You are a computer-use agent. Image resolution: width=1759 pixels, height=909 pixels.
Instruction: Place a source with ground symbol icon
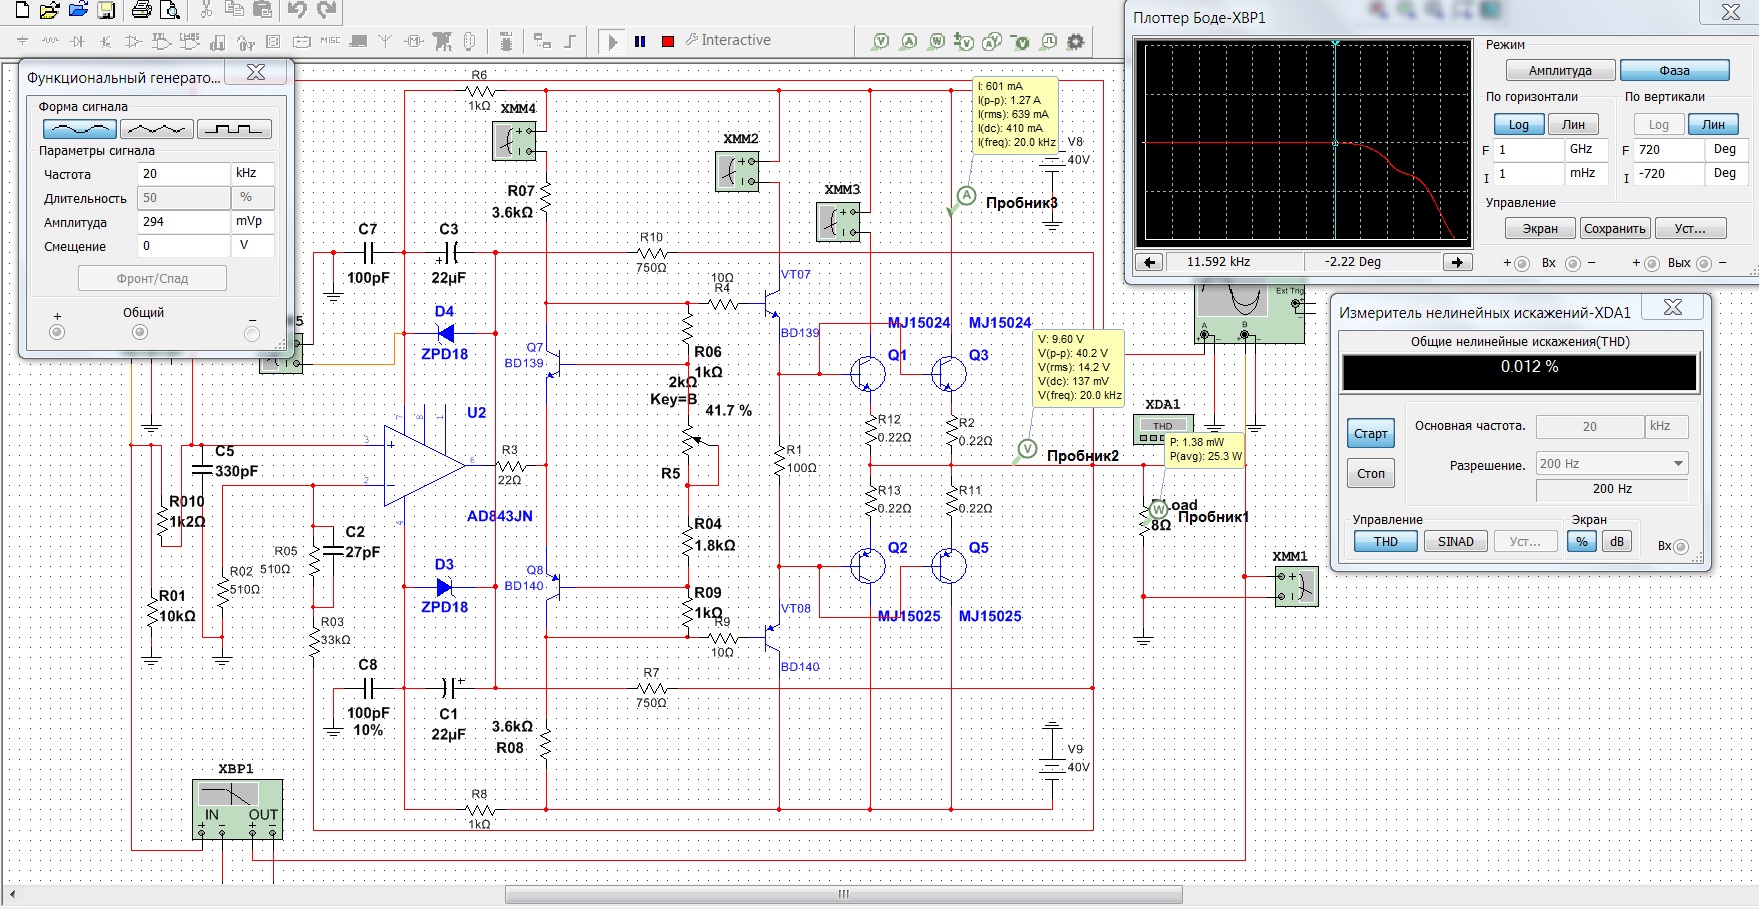tap(22, 41)
